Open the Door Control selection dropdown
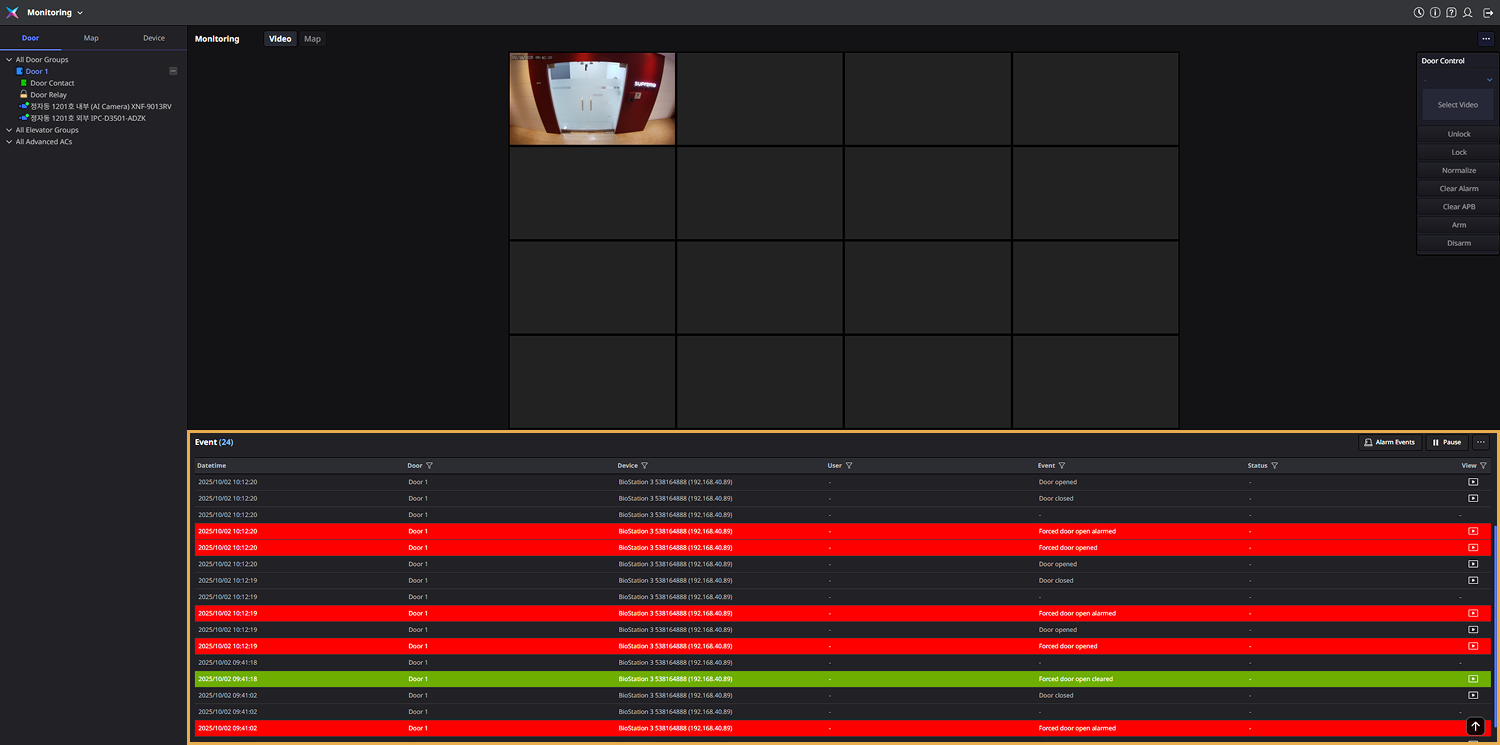Viewport: 1500px width, 745px height. click(1458, 80)
